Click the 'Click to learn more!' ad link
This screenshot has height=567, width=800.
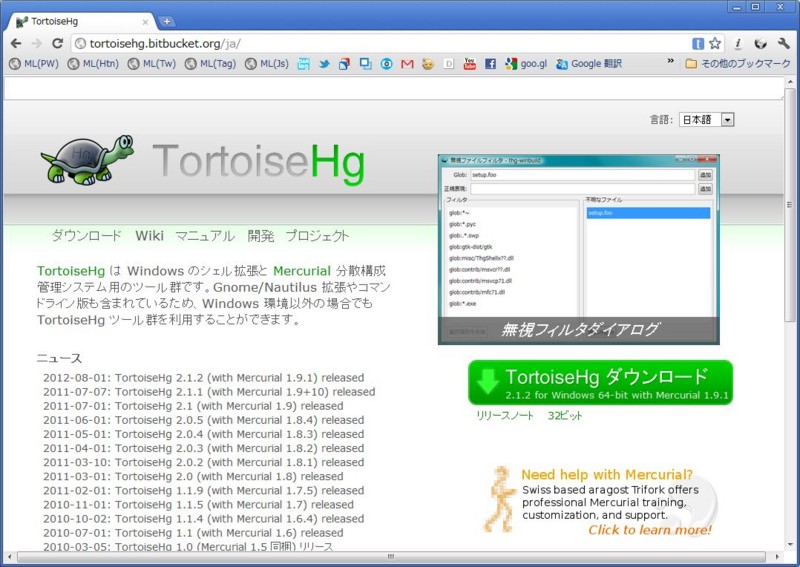[x=649, y=530]
